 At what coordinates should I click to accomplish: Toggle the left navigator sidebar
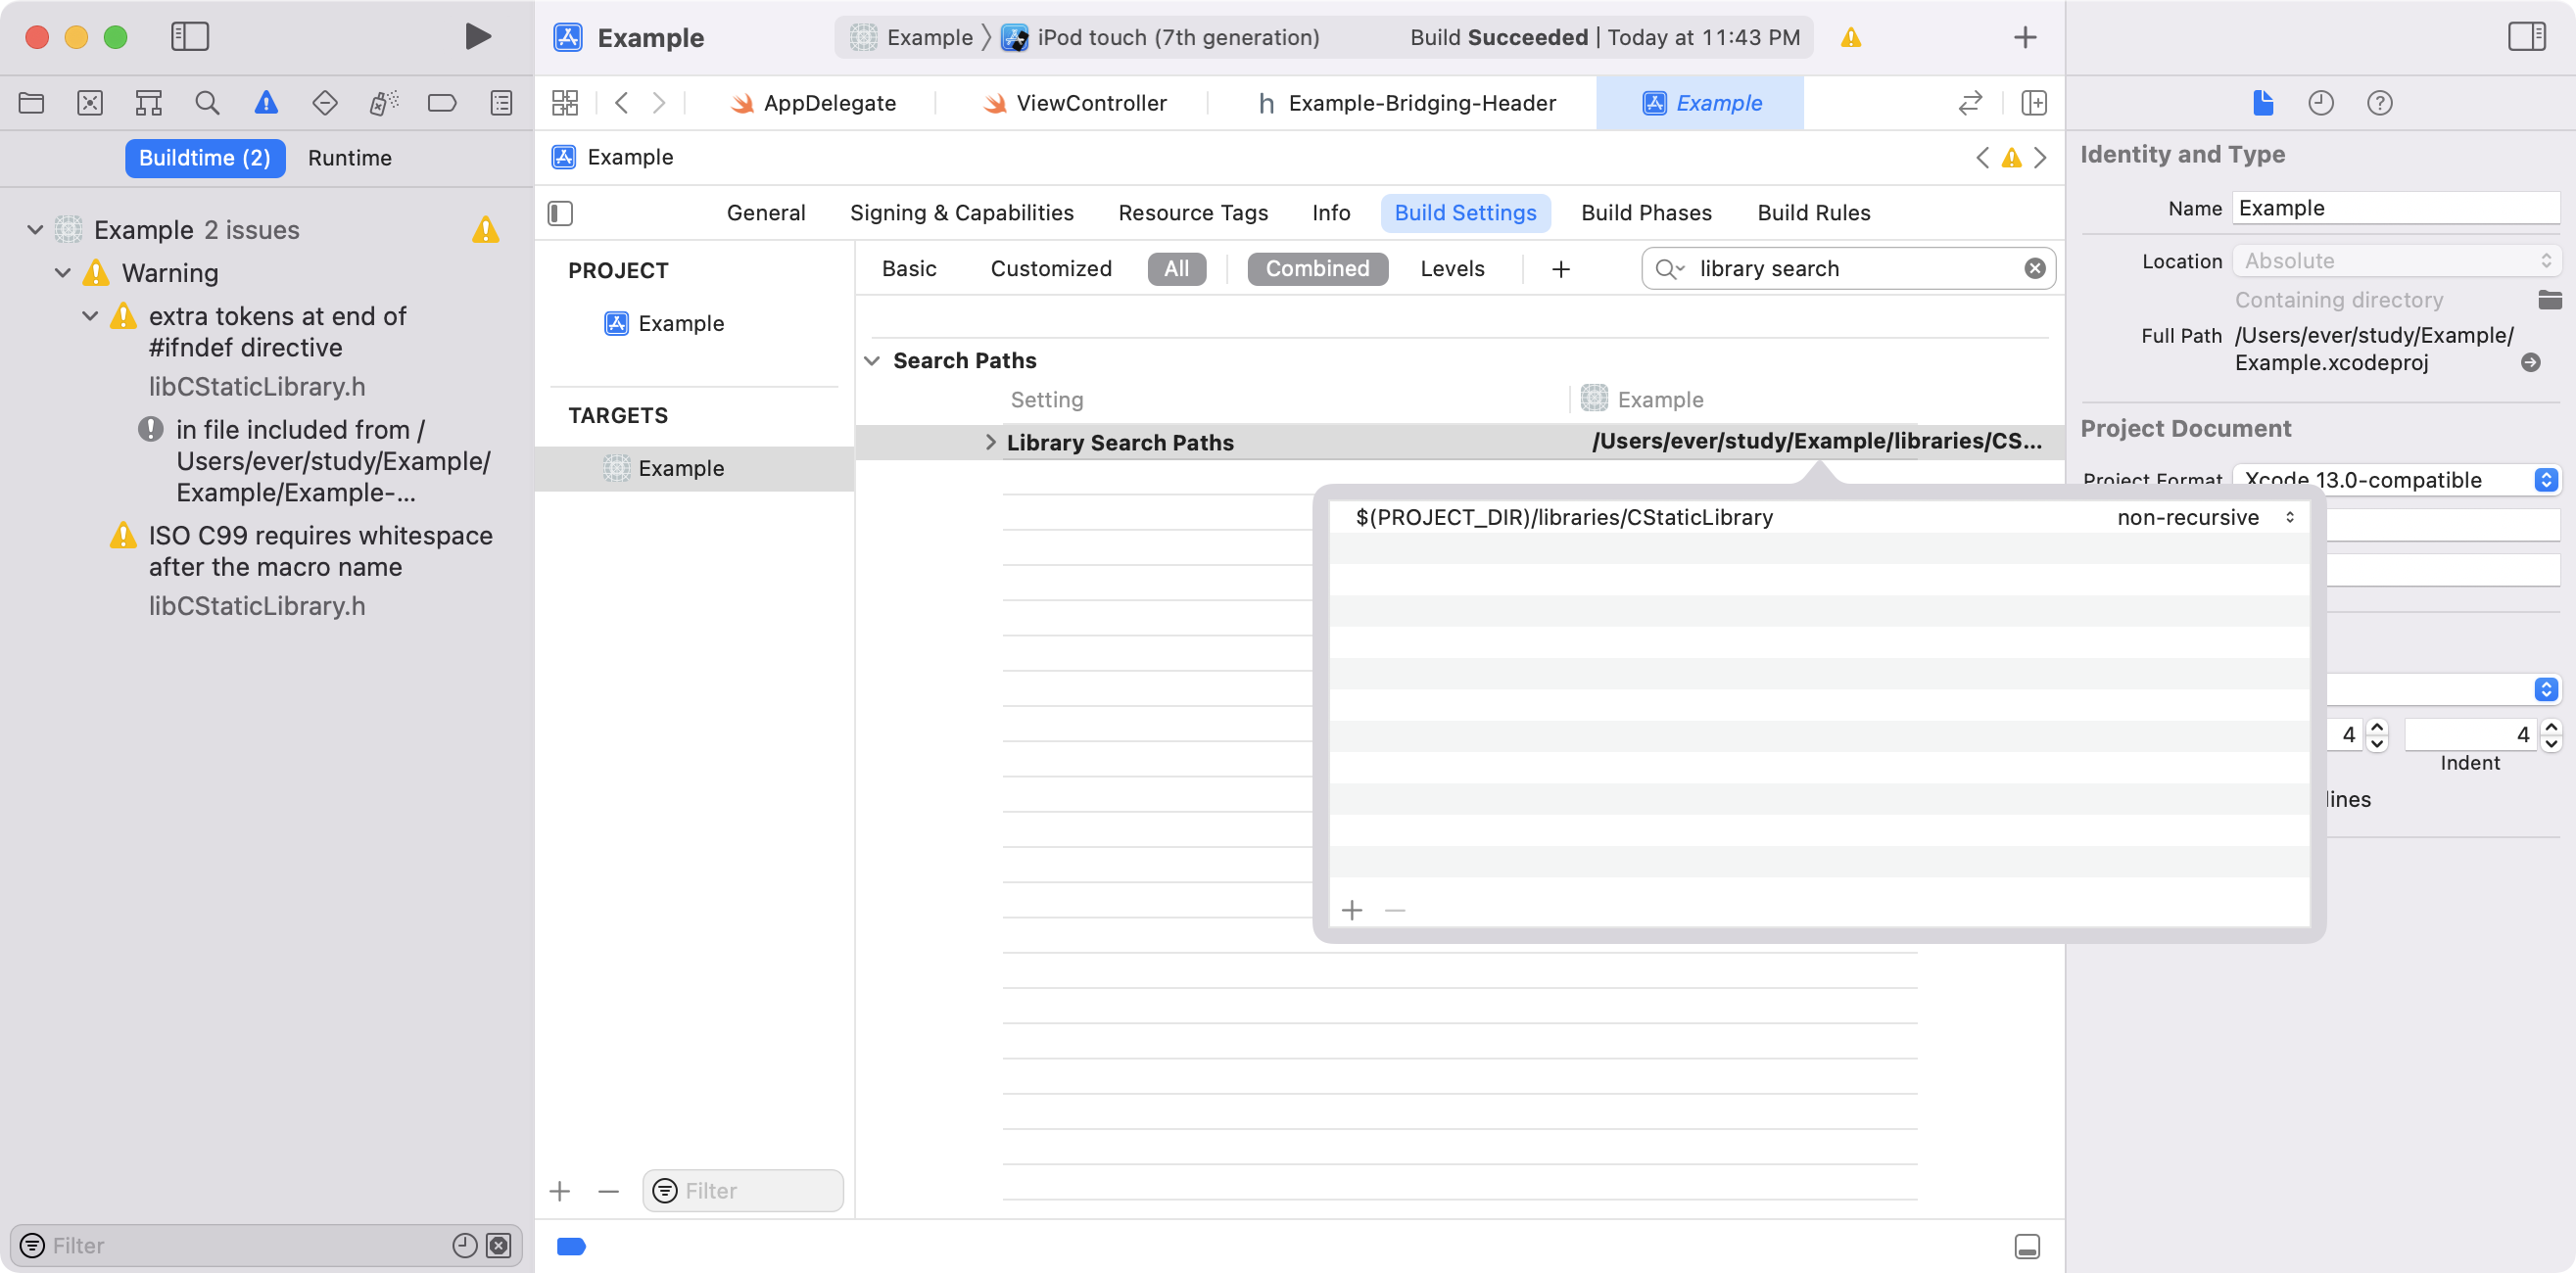(189, 37)
